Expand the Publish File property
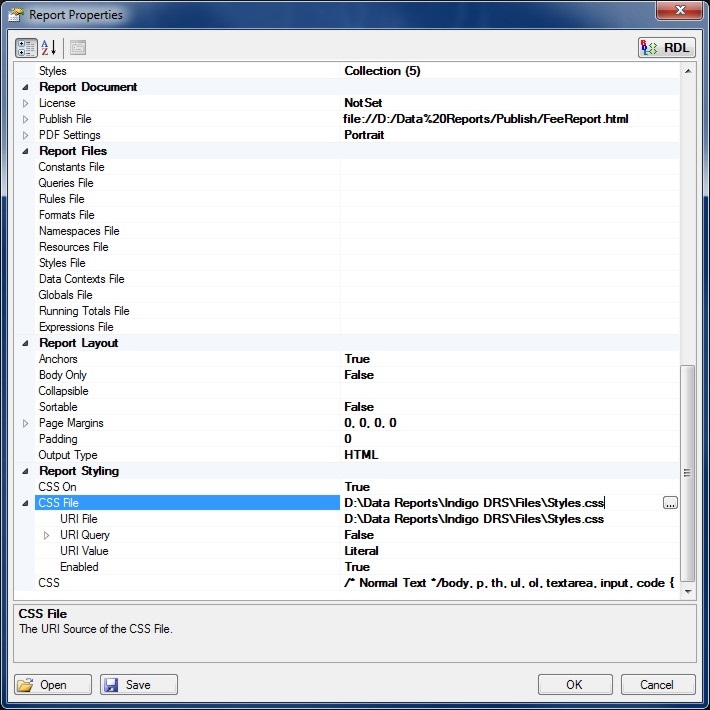Screen dimensions: 710x710 tap(25, 119)
